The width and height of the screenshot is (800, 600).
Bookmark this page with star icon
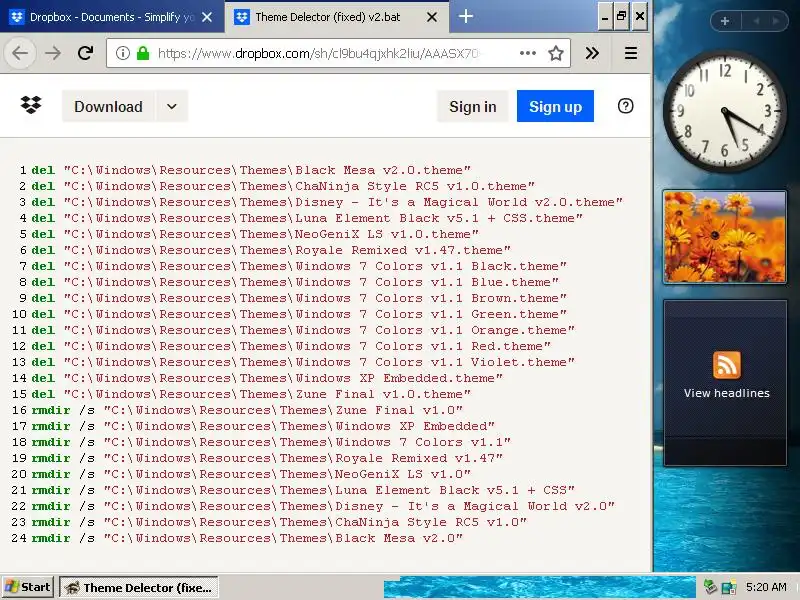556,53
